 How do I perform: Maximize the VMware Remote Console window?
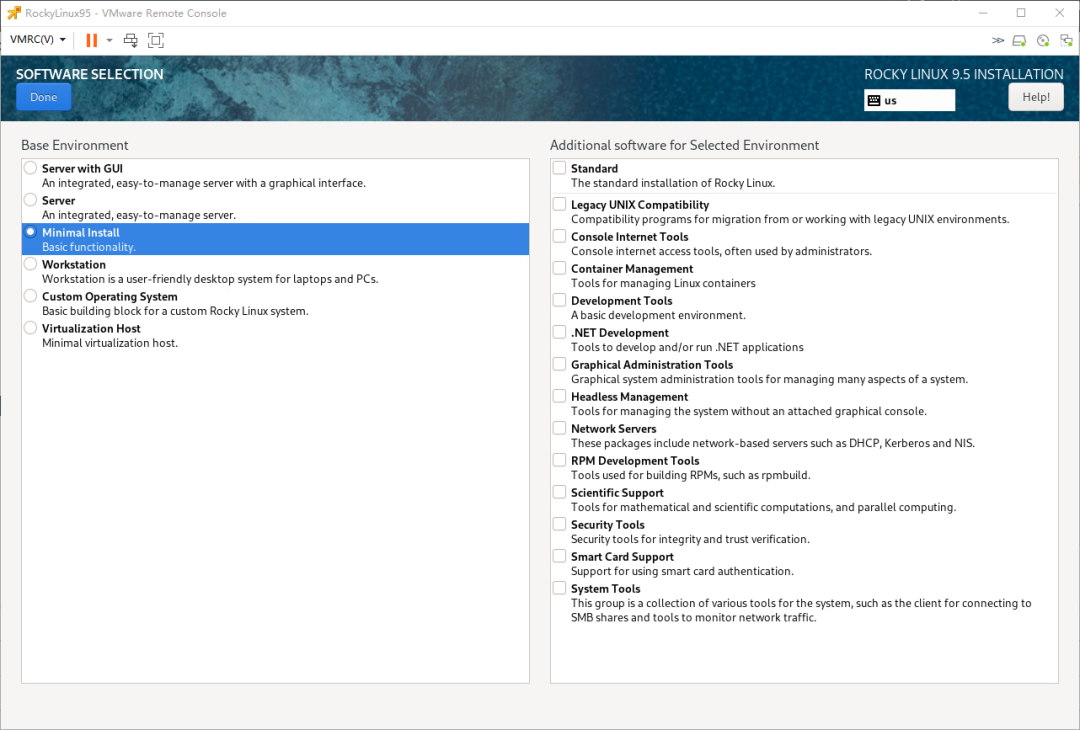(1021, 13)
